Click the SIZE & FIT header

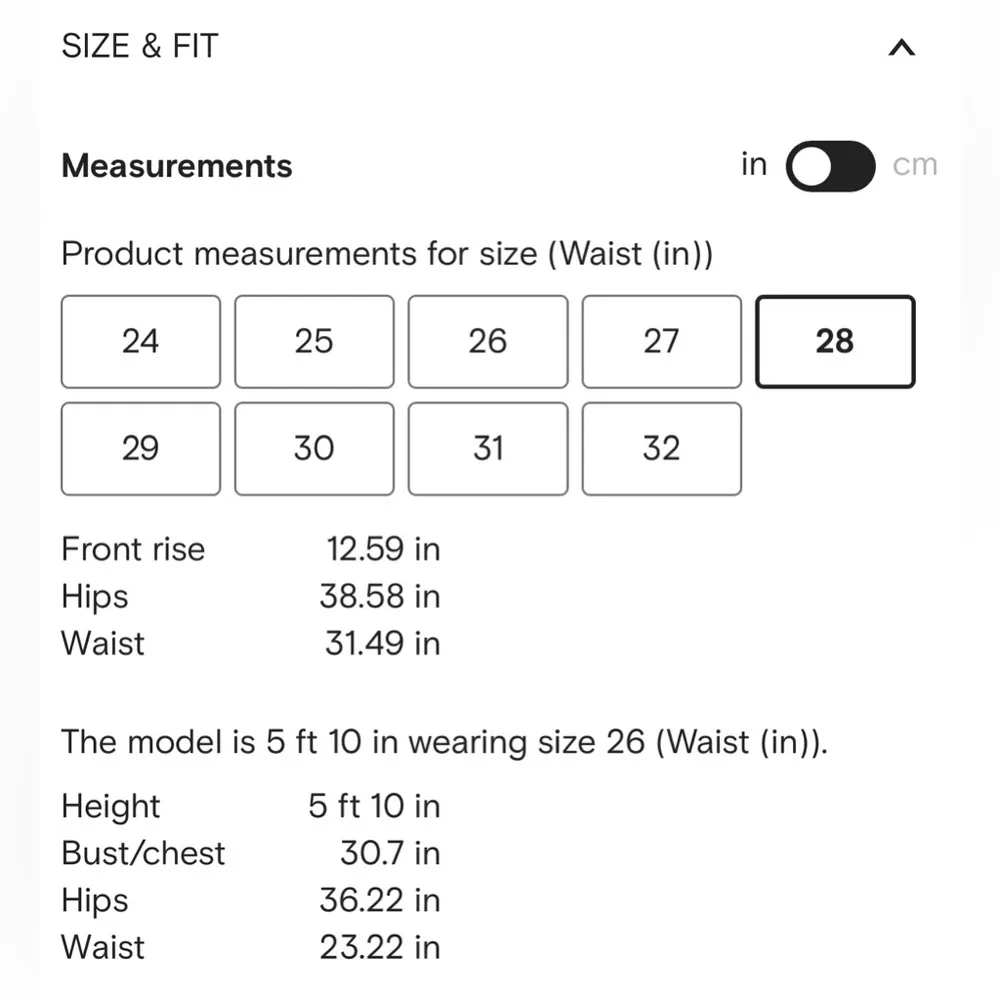139,45
